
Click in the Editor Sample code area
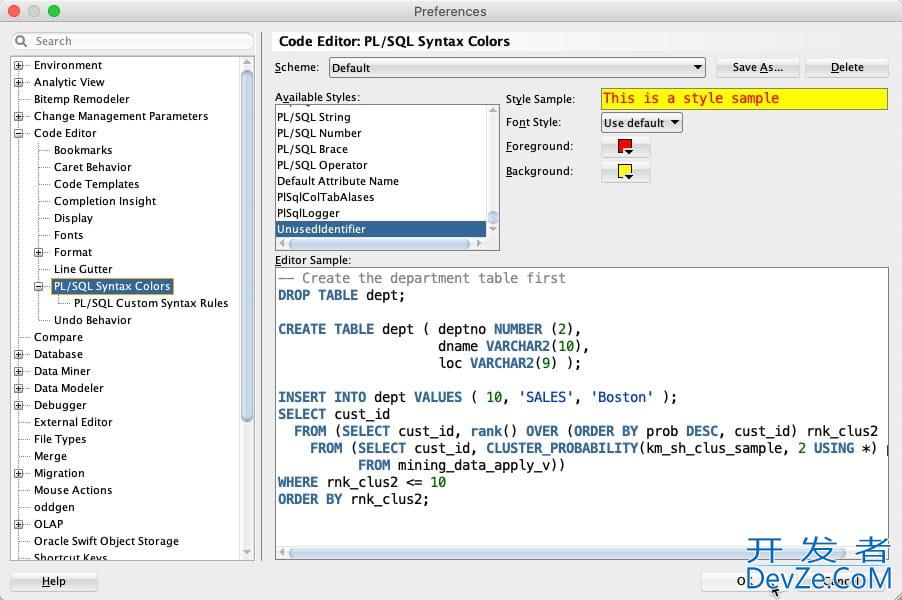click(x=582, y=406)
